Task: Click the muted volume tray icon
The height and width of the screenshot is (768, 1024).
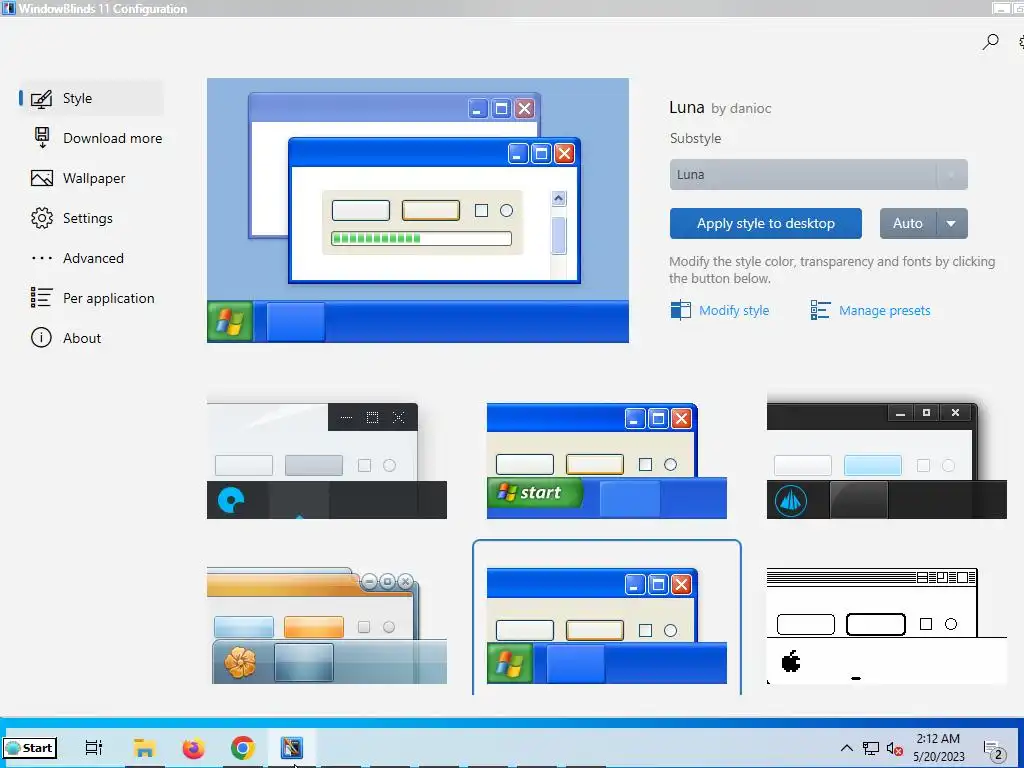Action: [895, 748]
